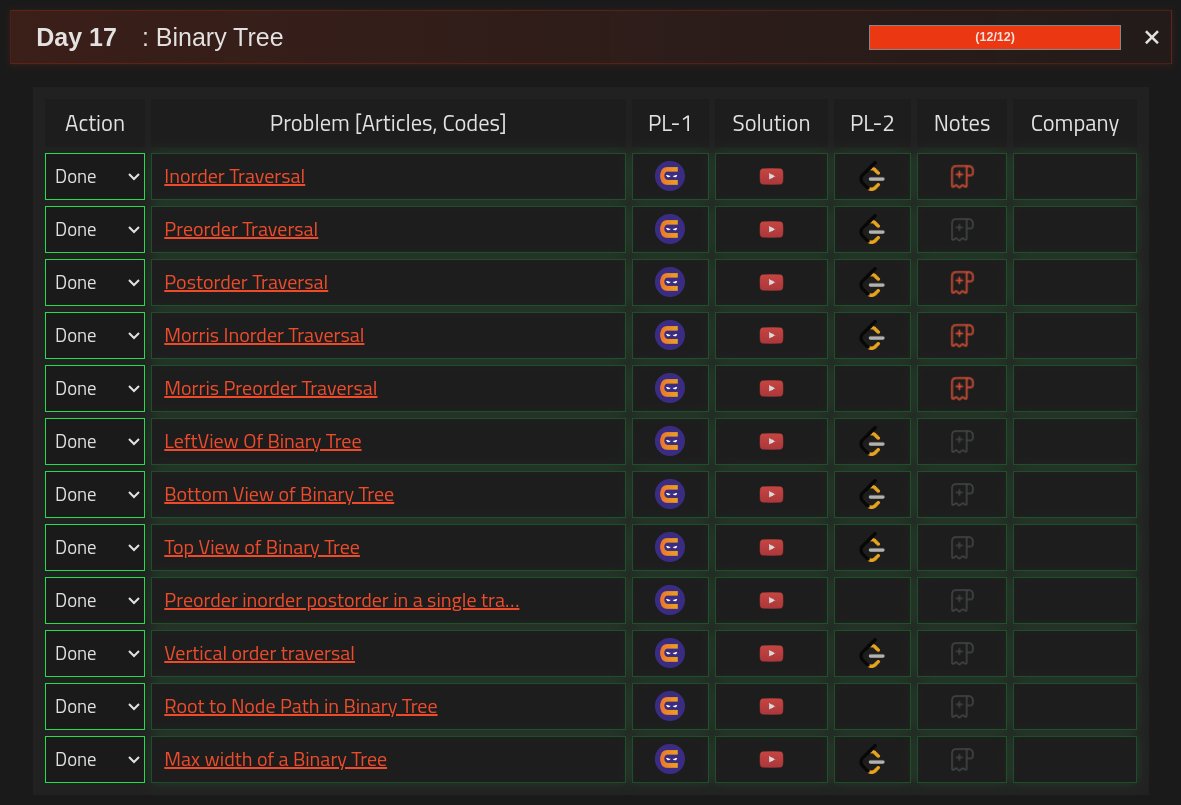1181x805 pixels.
Task: Play YouTube solution for Max width of Binary Tree
Action: 771,759
